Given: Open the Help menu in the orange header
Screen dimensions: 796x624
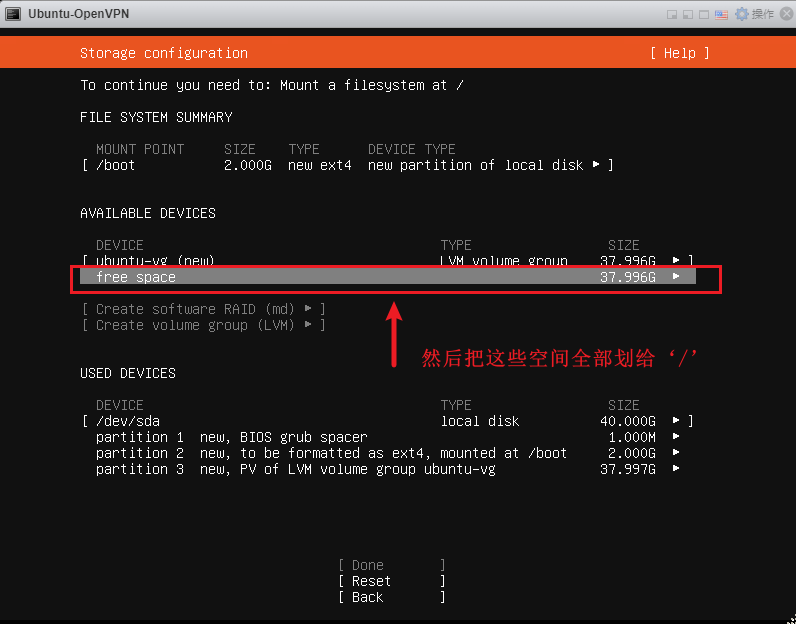Looking at the screenshot, I should tap(680, 53).
